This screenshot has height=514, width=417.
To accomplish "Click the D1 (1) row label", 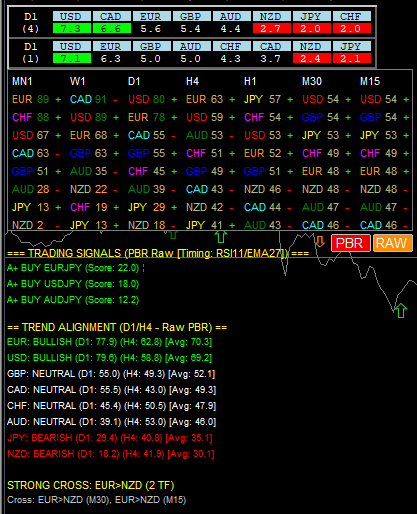I will (x=30, y=53).
